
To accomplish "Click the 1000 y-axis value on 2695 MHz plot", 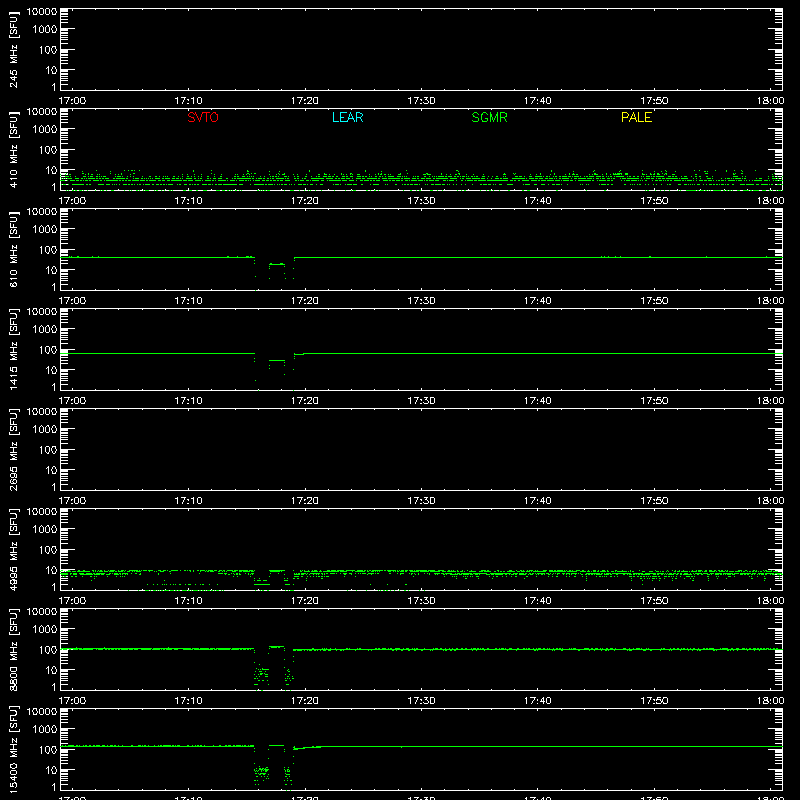I will tap(45, 430).
